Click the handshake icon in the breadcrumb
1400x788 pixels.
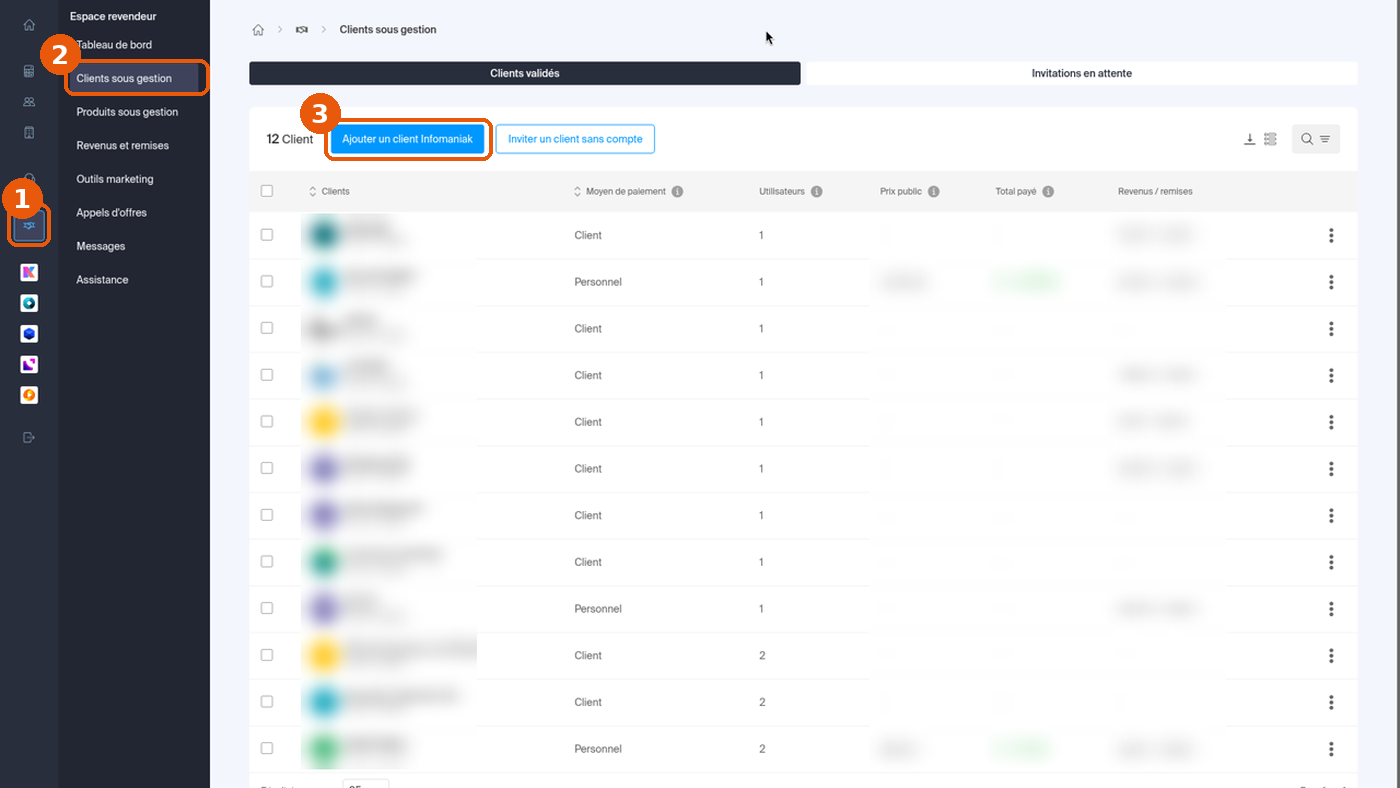[x=301, y=30]
